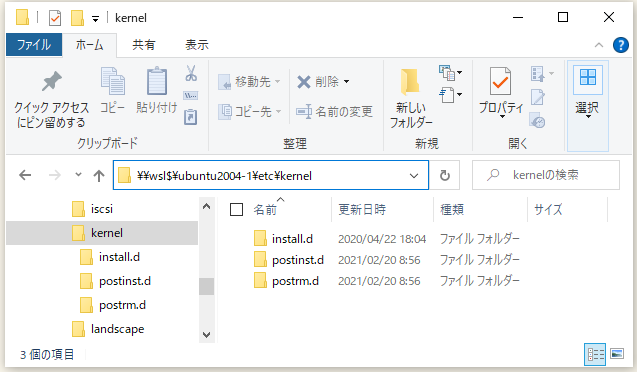
Task: Click the address bar path field
Action: click(271, 175)
